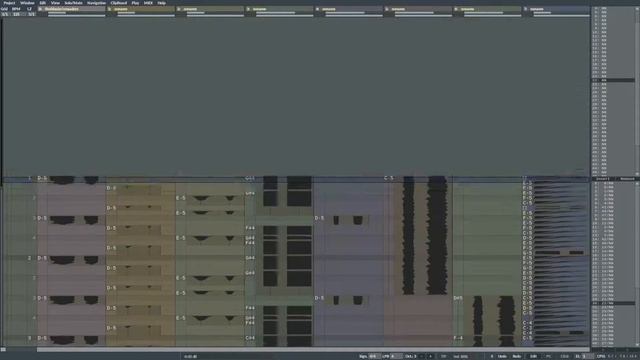Select the D#5 note in seventh track
This screenshot has width=640, height=360.
458,298
